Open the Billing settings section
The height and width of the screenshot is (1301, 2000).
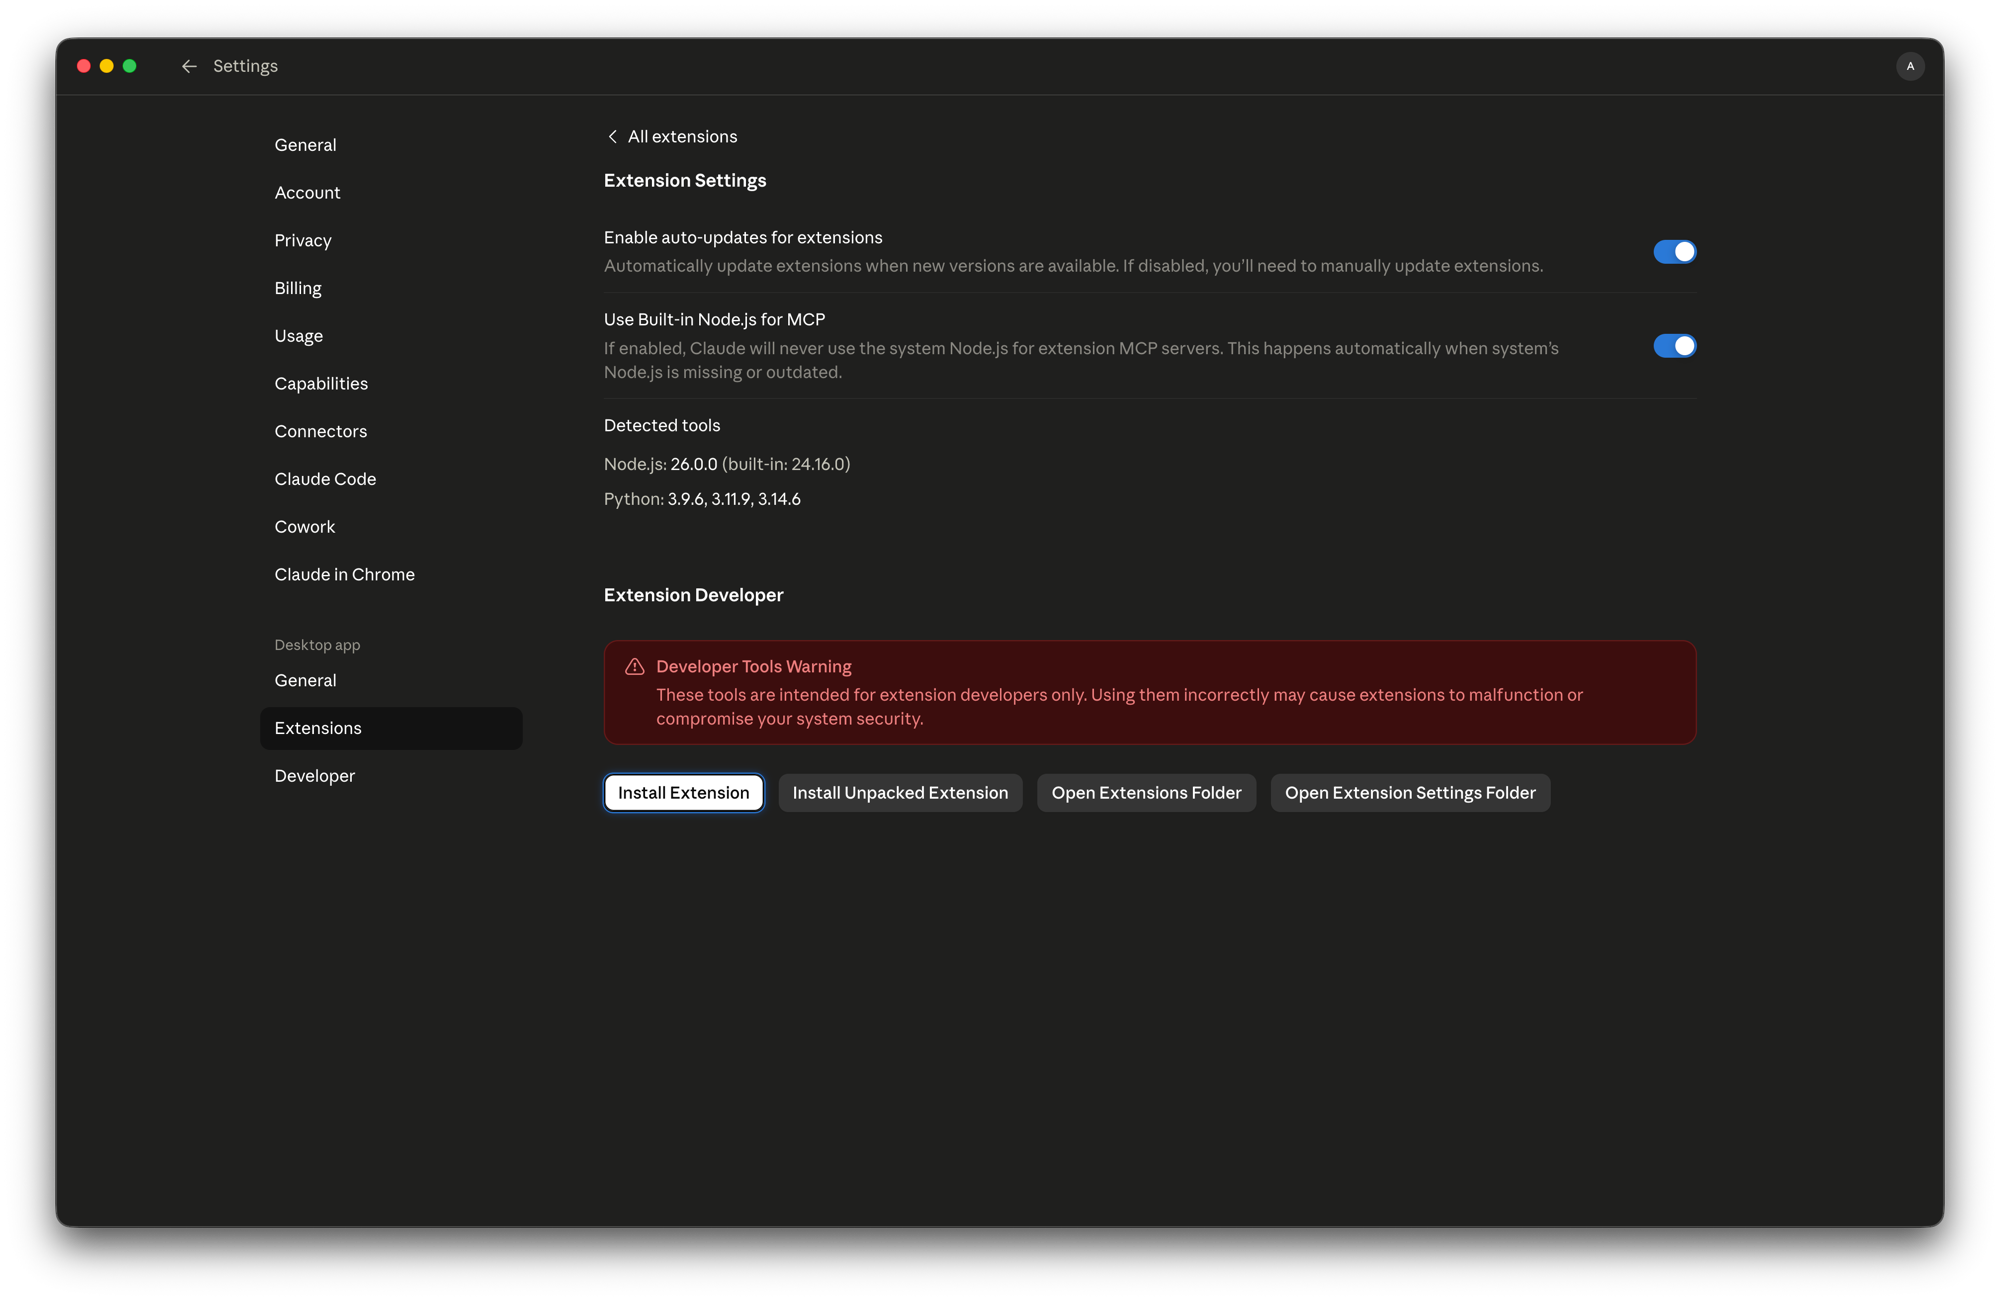(391, 288)
